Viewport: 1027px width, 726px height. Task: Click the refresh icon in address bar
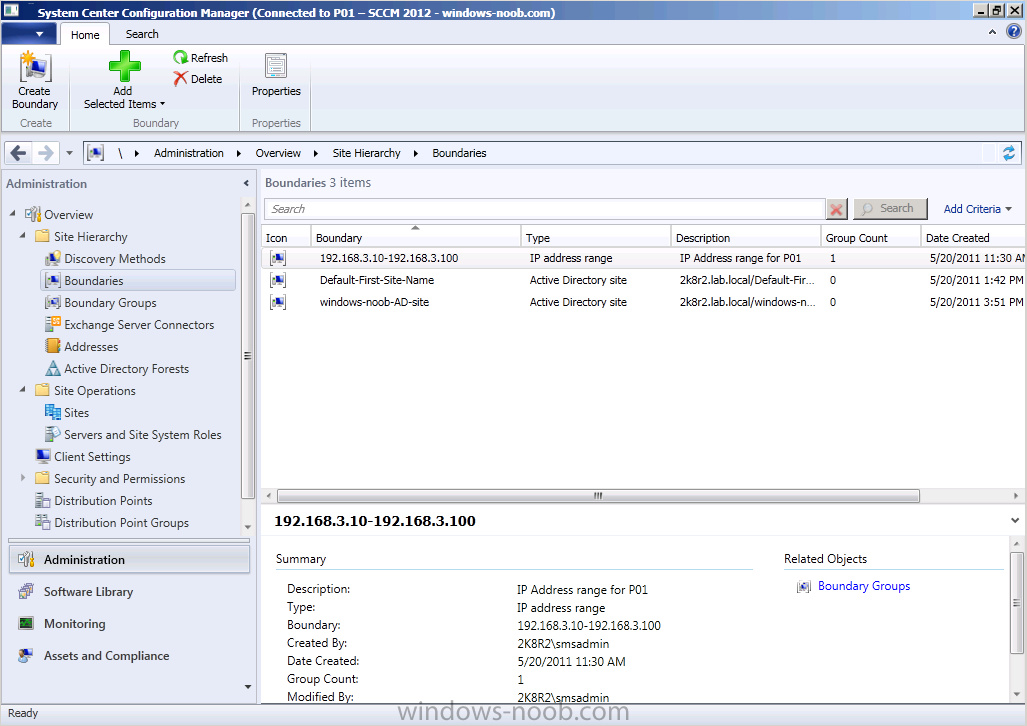tap(1009, 153)
